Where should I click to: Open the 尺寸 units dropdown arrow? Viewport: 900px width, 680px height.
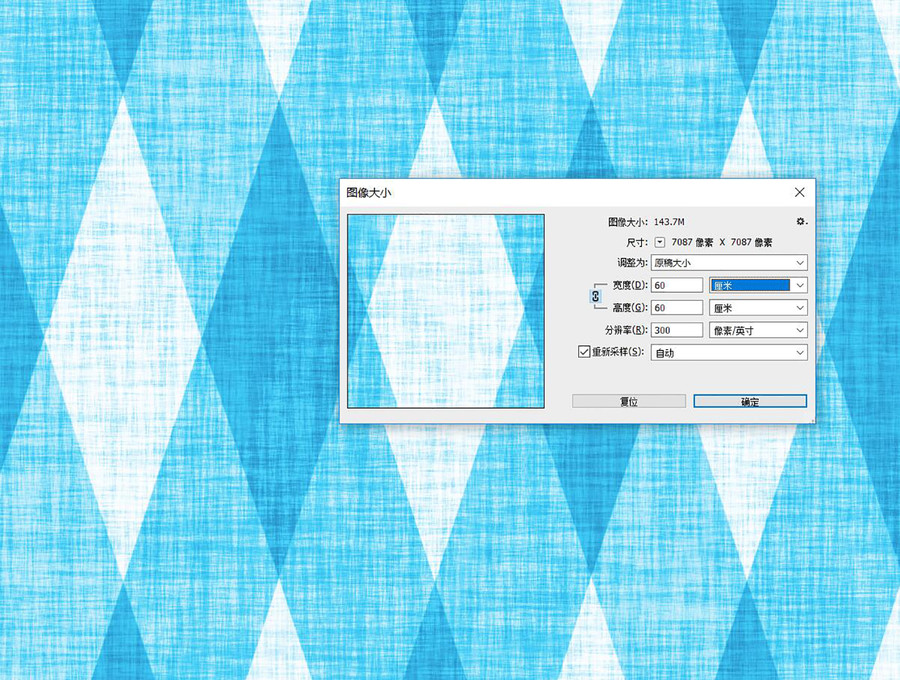click(x=660, y=242)
